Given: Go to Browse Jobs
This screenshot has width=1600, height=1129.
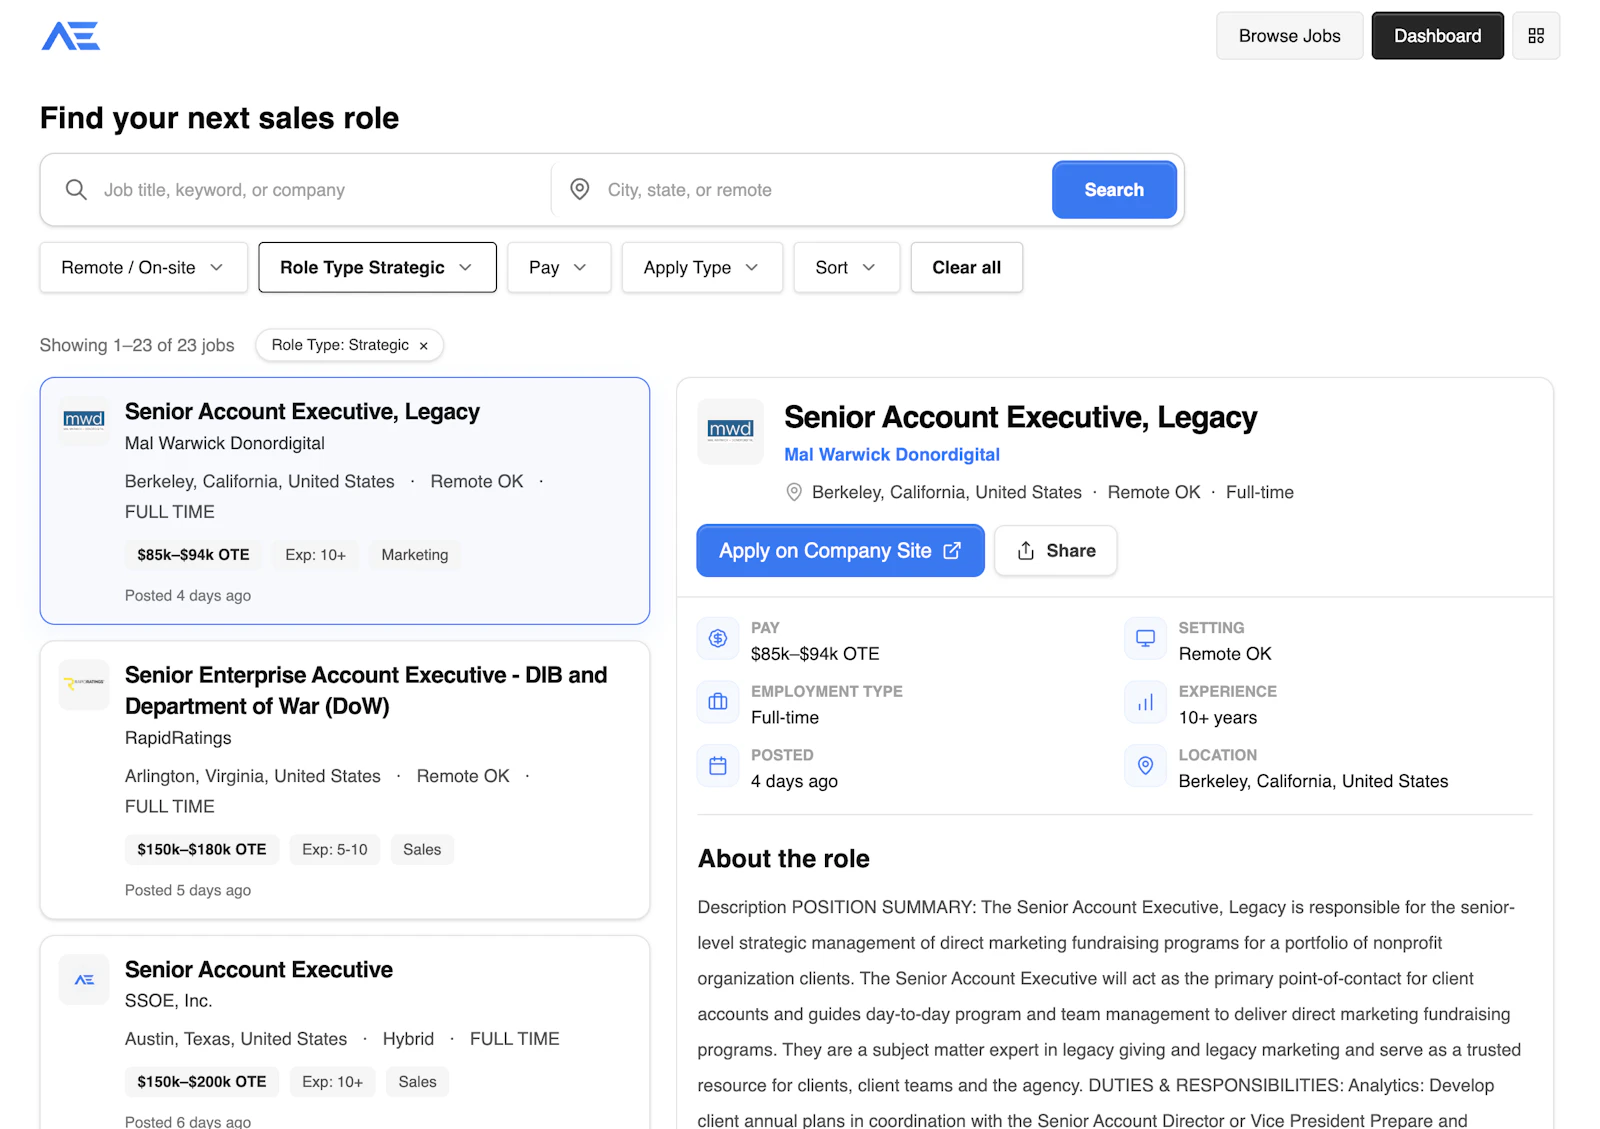Looking at the screenshot, I should (1289, 36).
